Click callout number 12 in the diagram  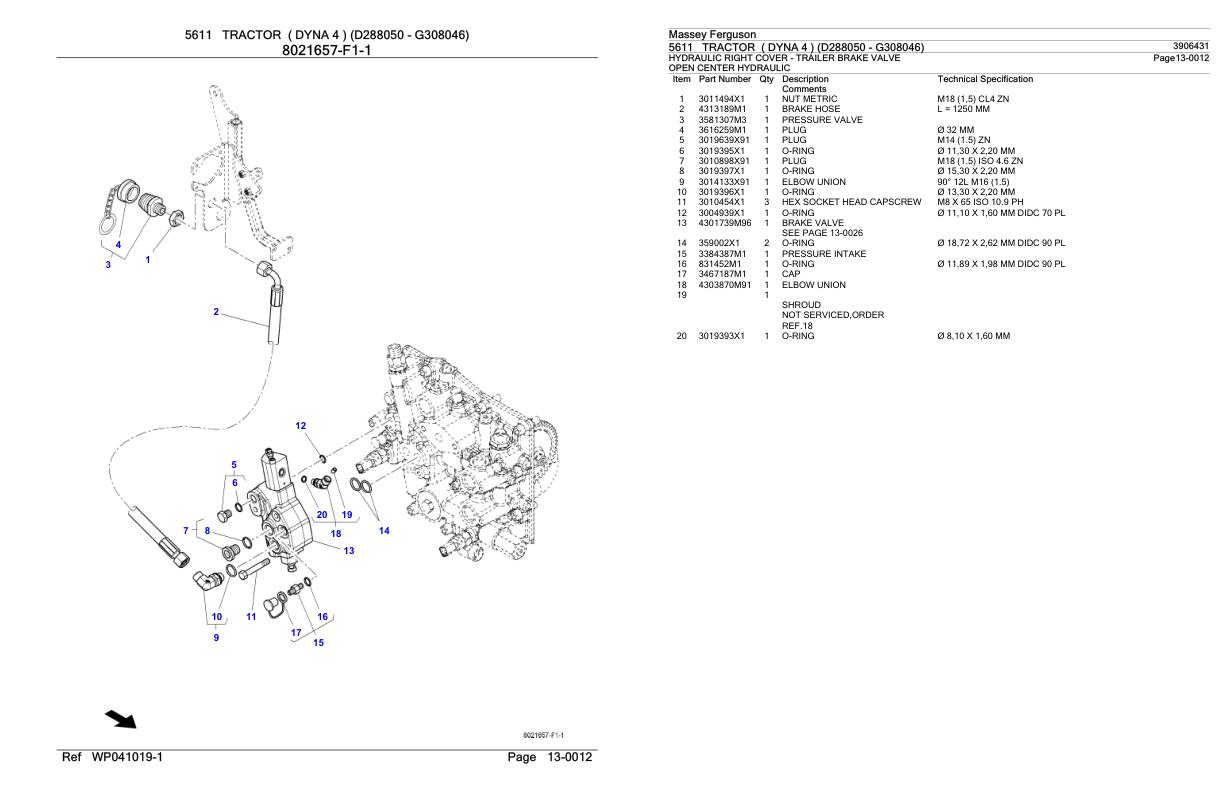pyautogui.click(x=301, y=426)
